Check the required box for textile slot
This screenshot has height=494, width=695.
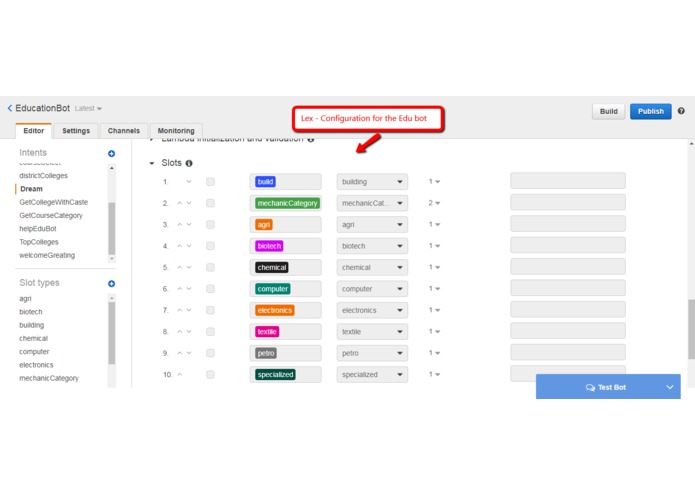tap(211, 331)
